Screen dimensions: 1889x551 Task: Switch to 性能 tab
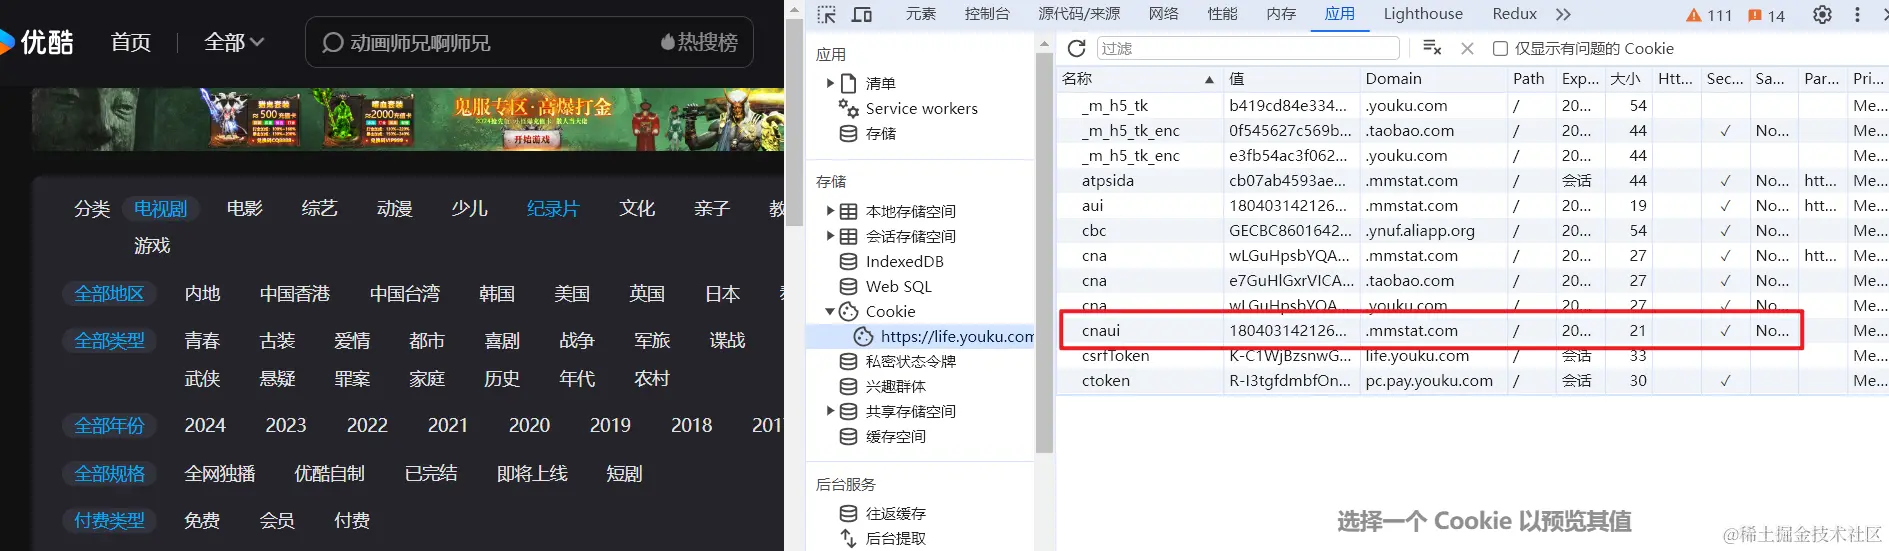click(1222, 14)
